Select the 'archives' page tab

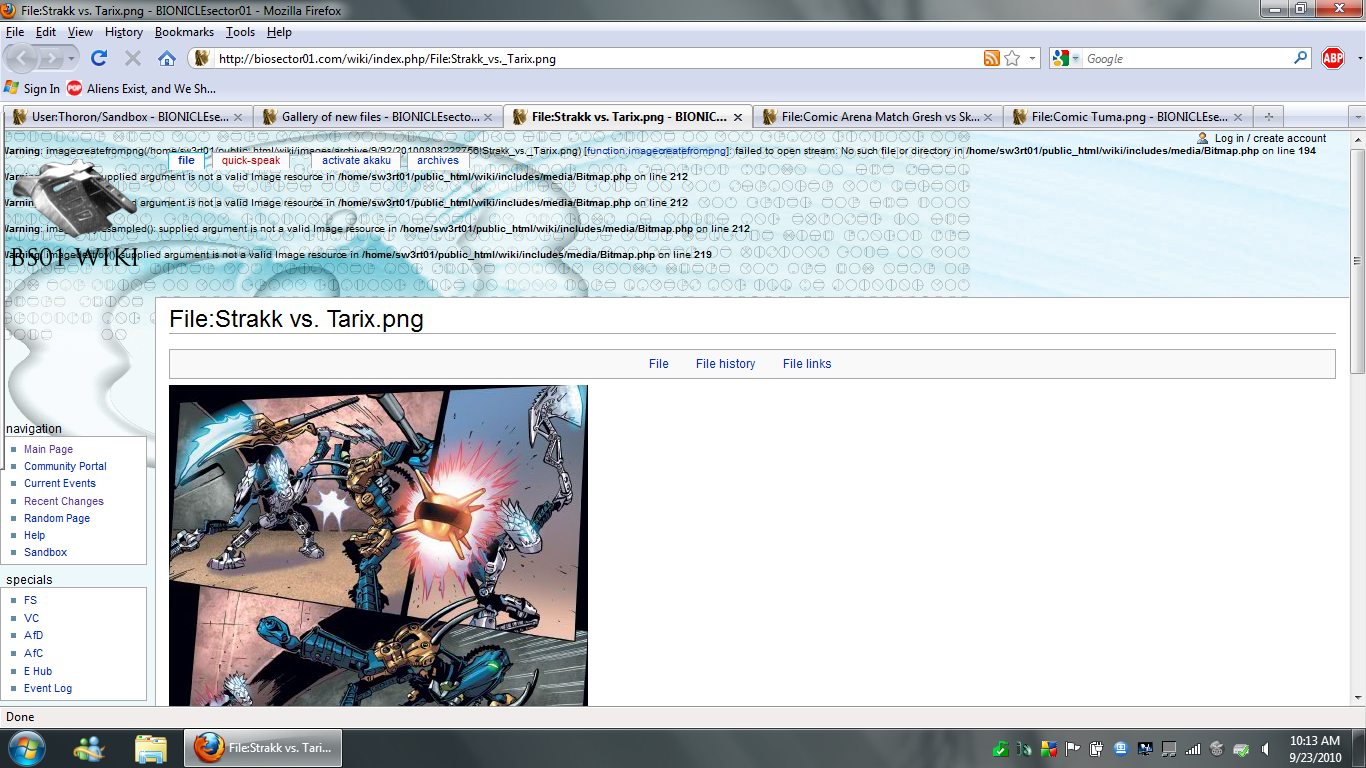438,160
